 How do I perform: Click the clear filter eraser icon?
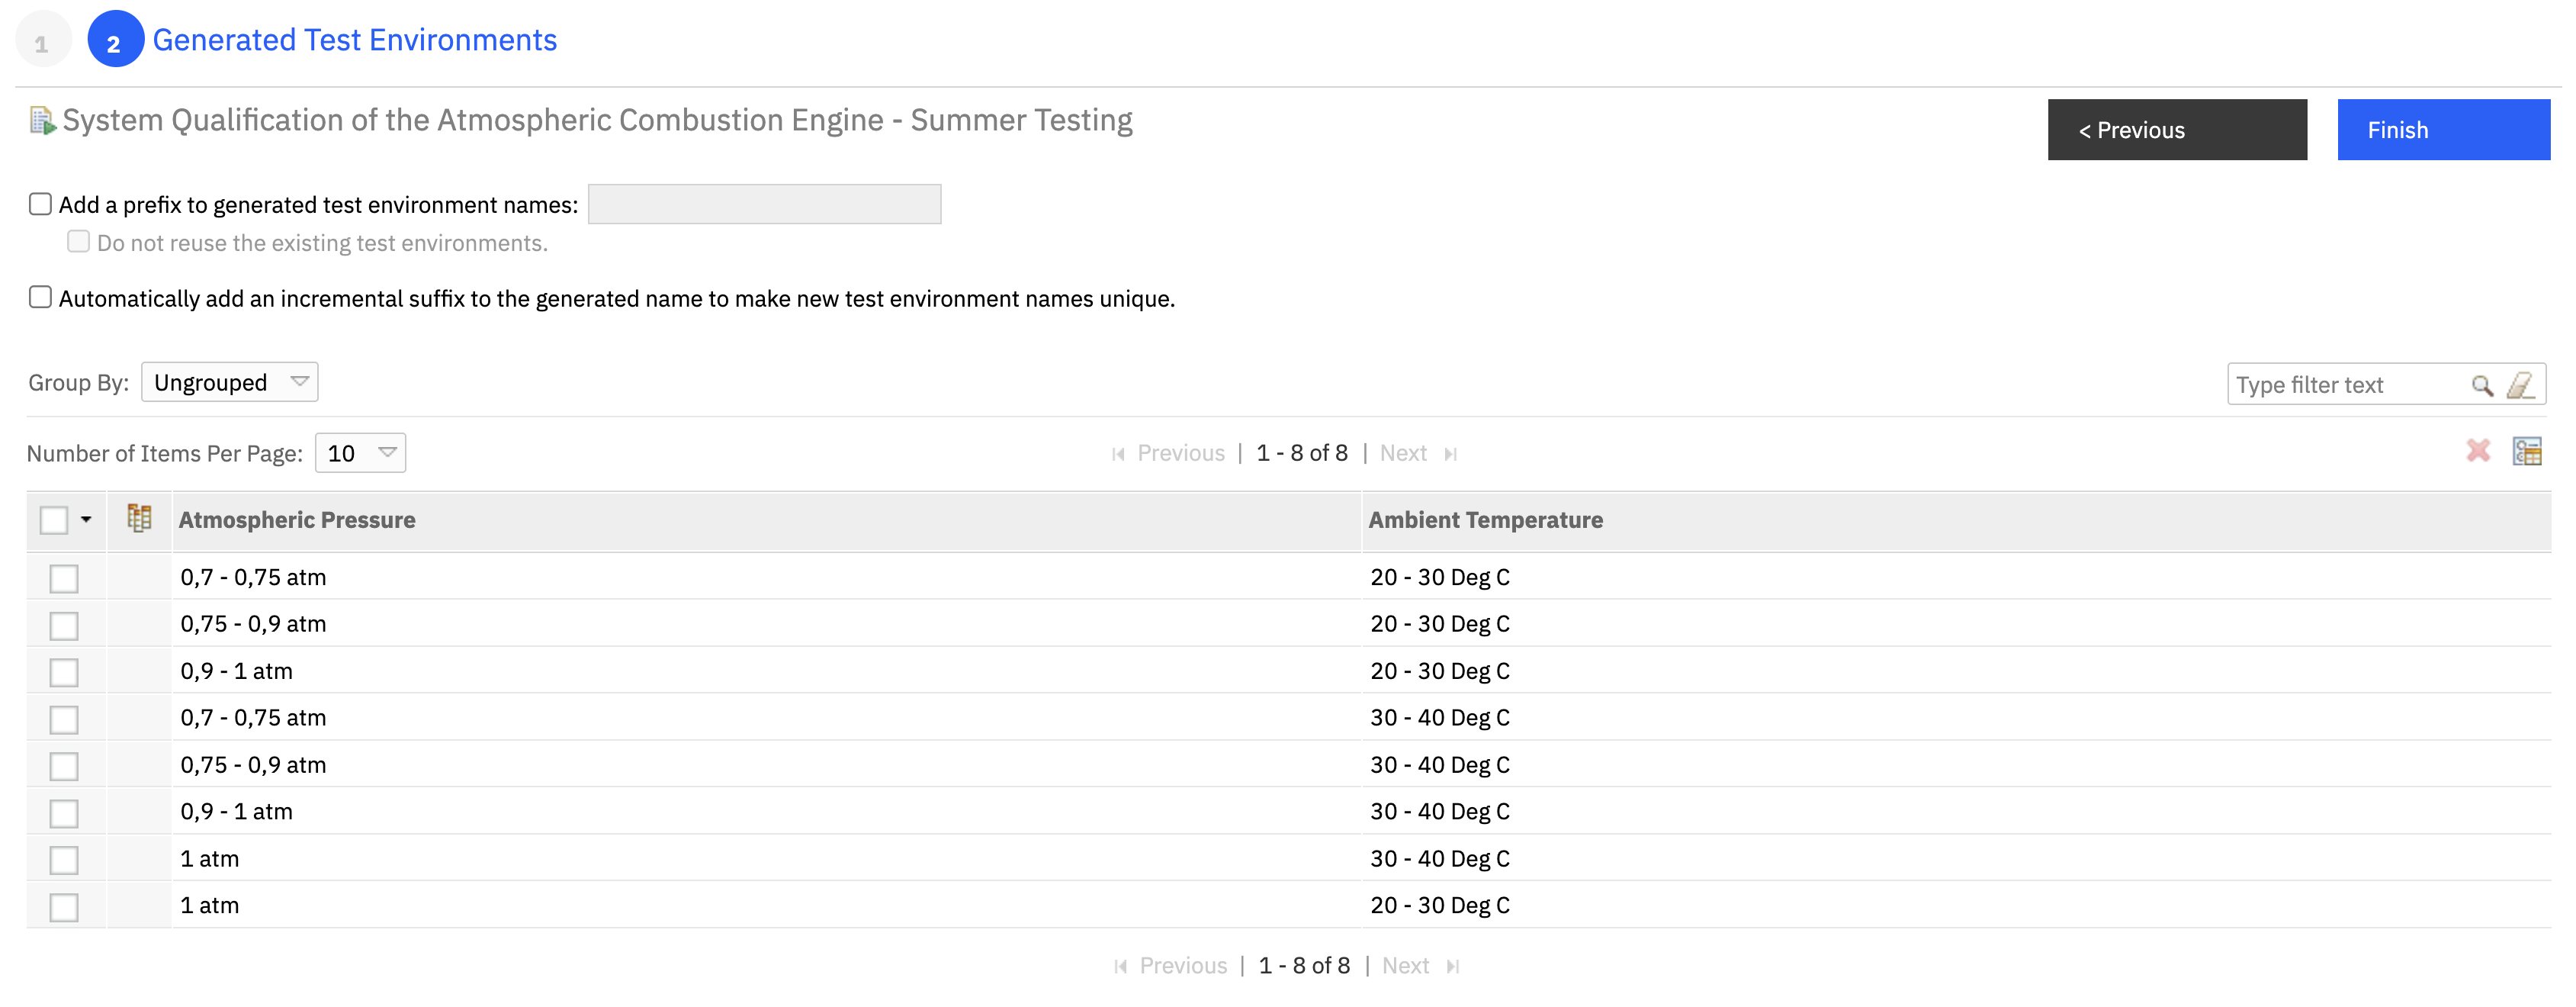point(2519,385)
